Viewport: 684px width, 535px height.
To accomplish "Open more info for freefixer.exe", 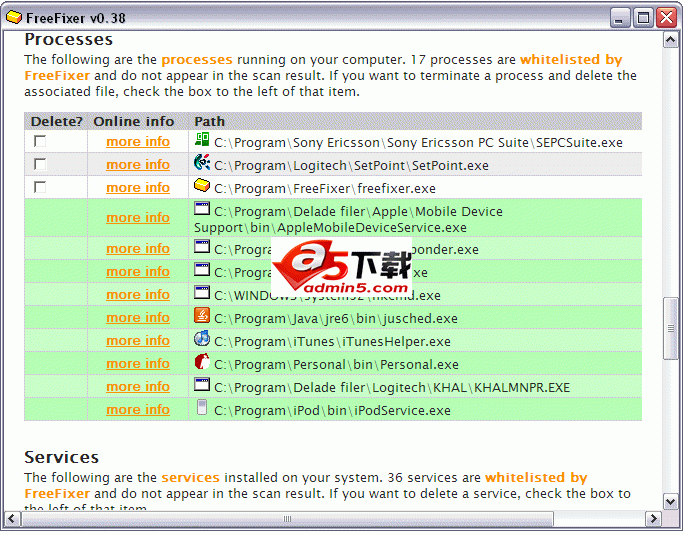I will (138, 188).
